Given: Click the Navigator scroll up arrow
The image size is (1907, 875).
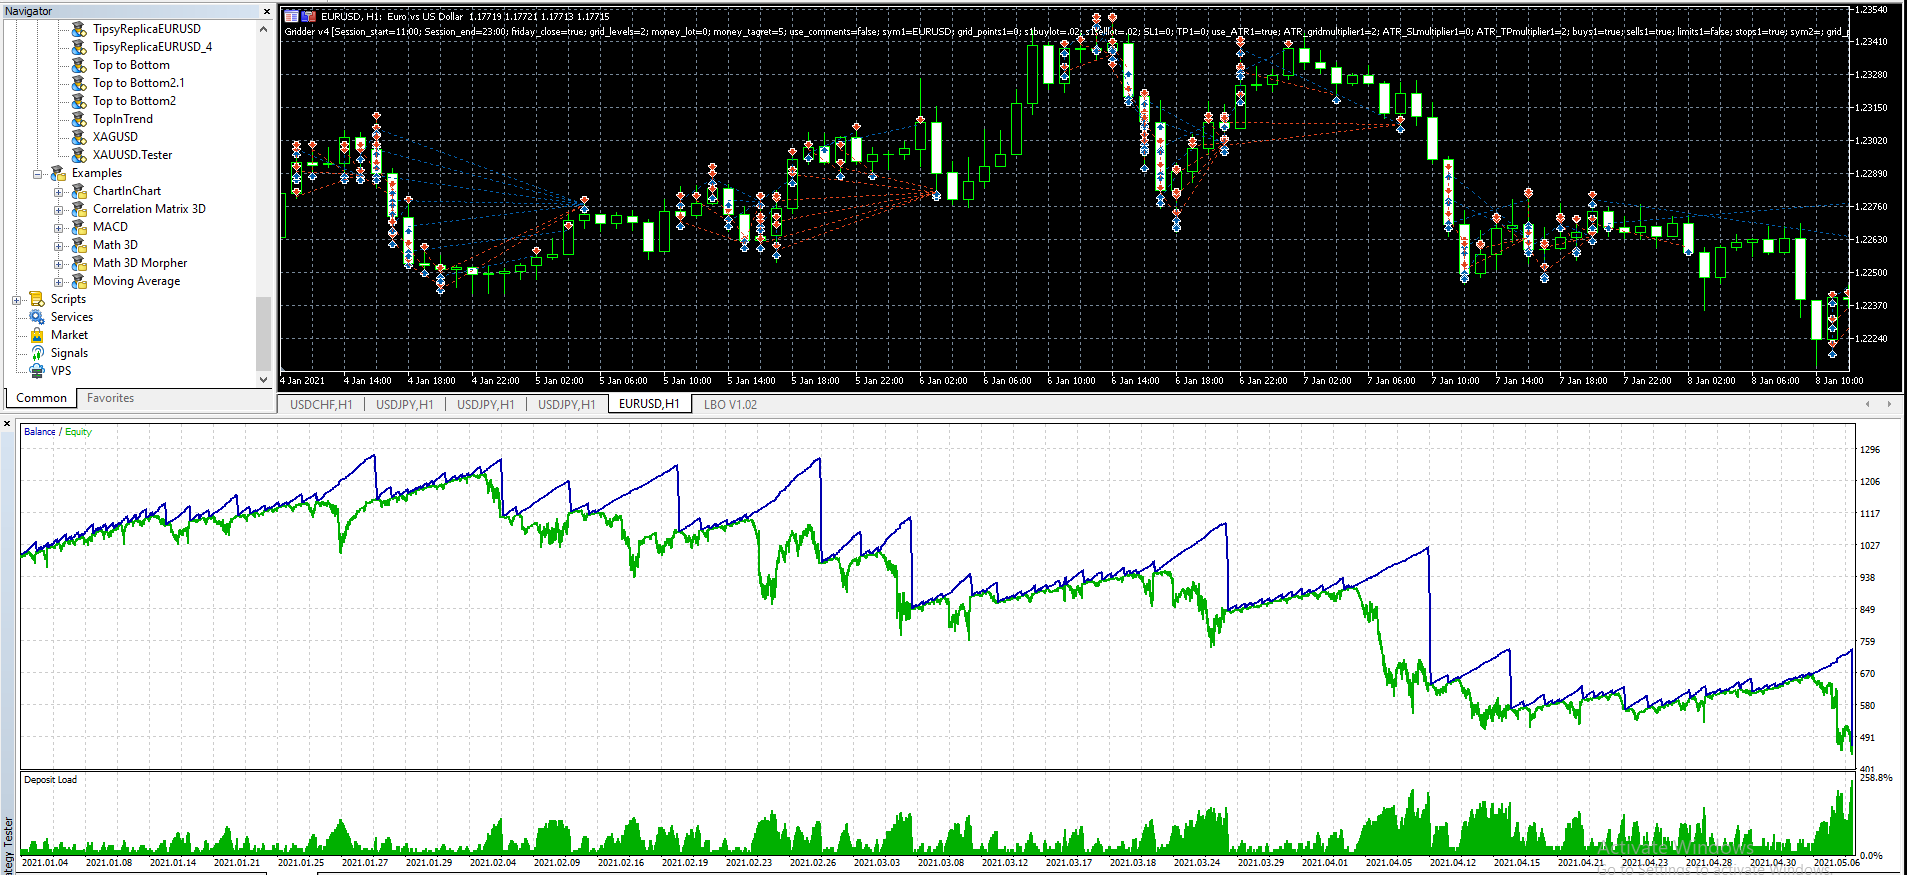Looking at the screenshot, I should [x=264, y=29].
